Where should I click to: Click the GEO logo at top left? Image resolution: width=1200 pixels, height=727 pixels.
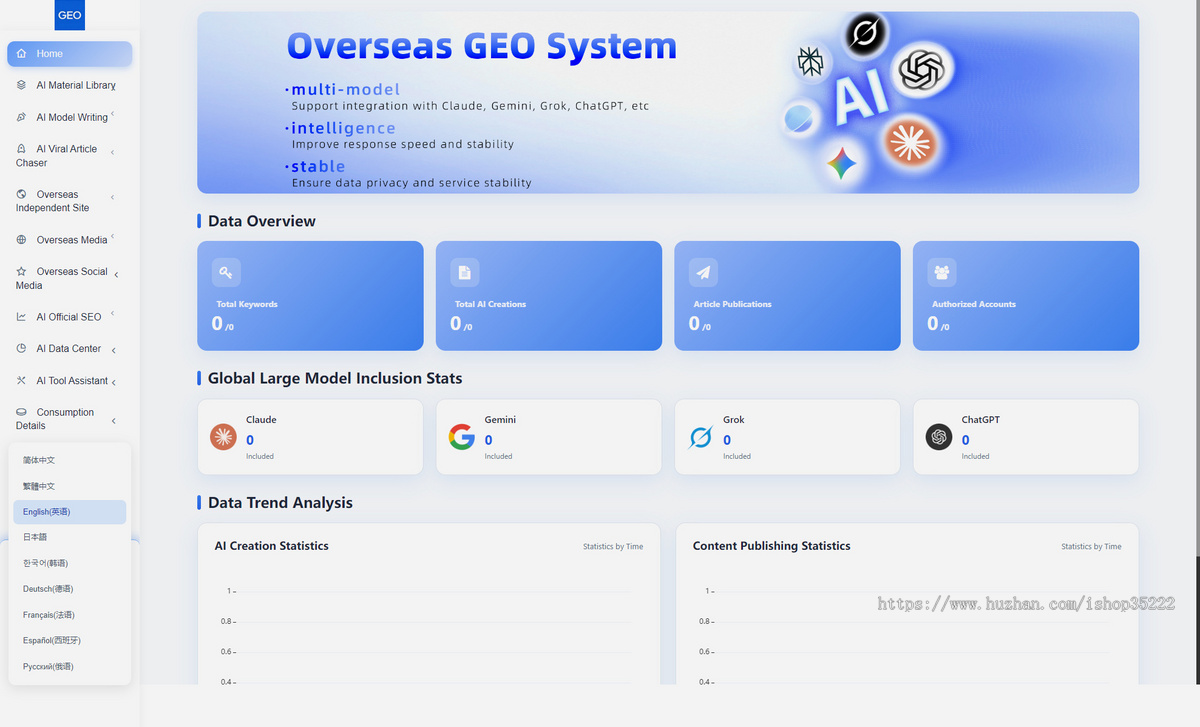(70, 15)
